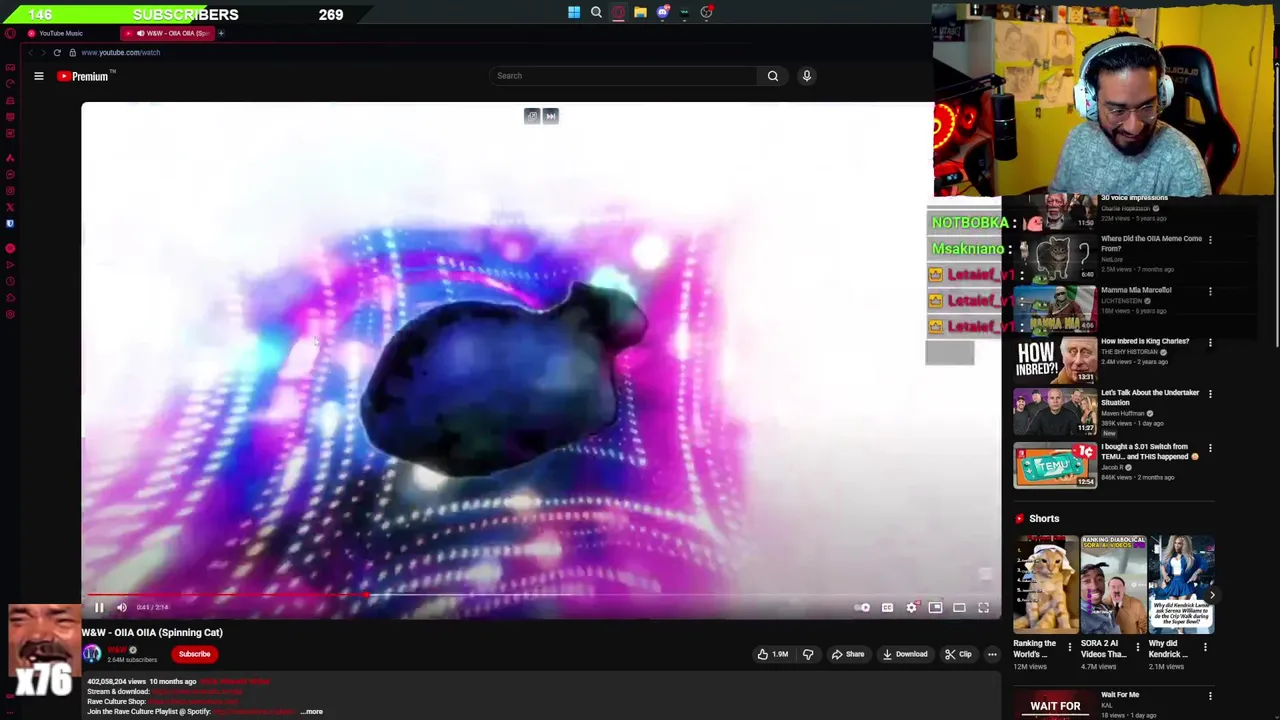Open Windows Start menu

574,13
